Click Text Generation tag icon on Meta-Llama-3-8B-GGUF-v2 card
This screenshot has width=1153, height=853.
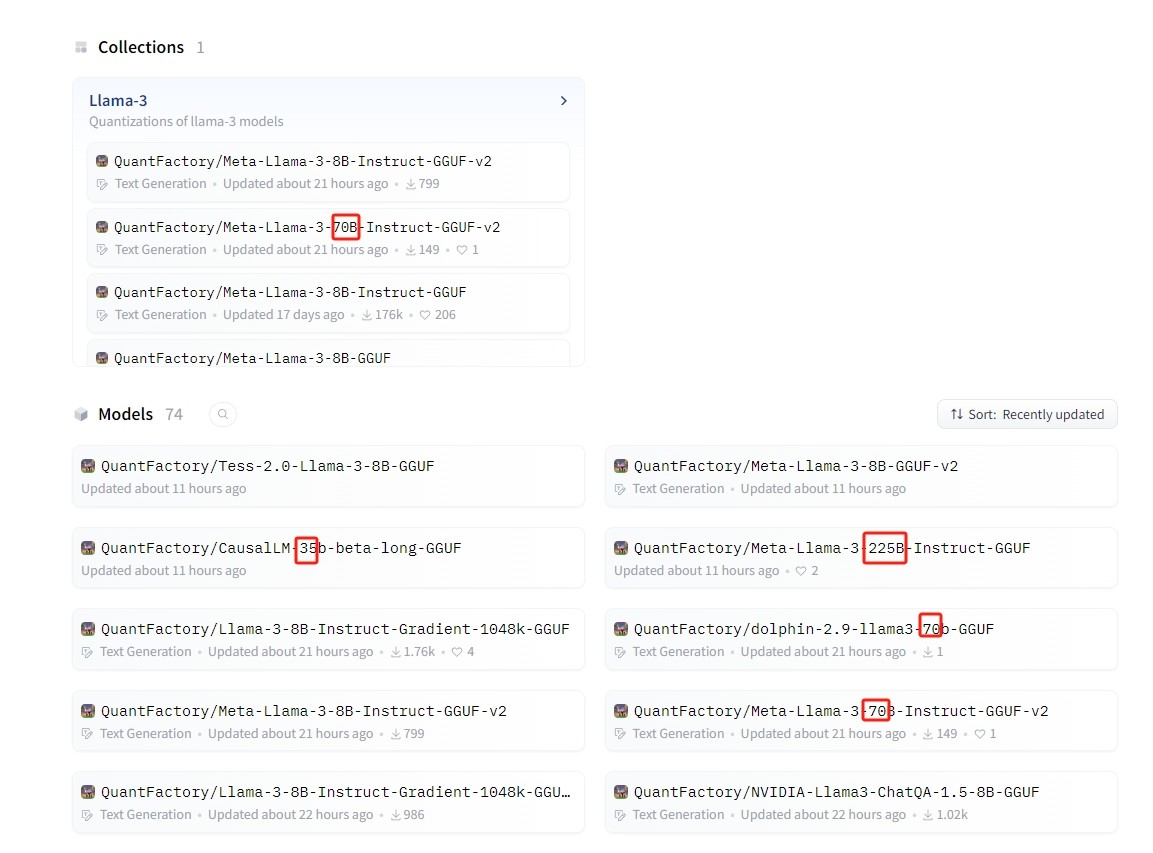621,489
